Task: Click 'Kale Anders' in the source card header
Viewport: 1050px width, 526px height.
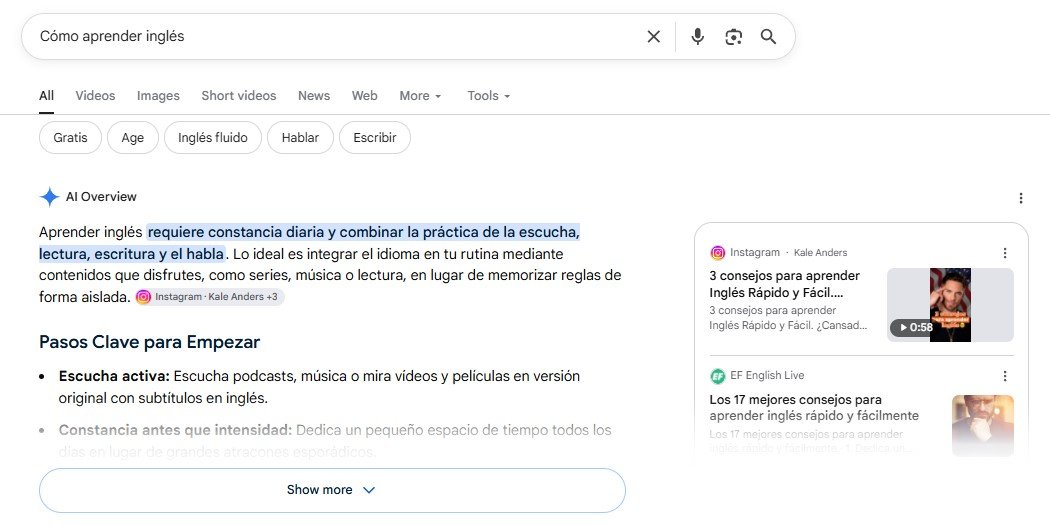Action: (x=820, y=253)
